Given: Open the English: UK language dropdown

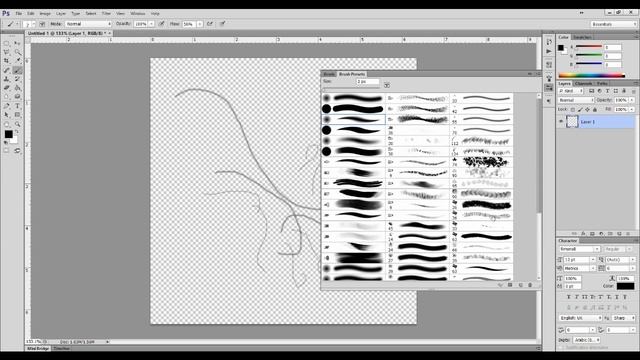Looking at the screenshot, I should click(580, 318).
